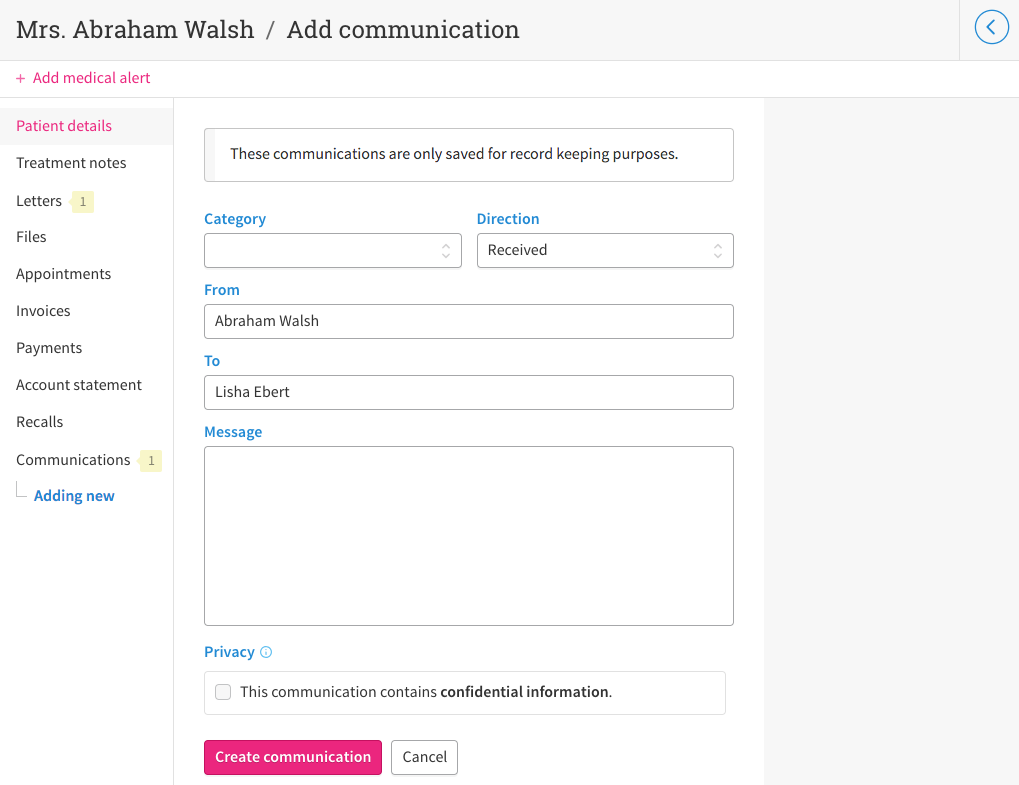Viewport: 1019px width, 785px height.
Task: Focus the To field with Lisha Ebert
Action: click(468, 393)
